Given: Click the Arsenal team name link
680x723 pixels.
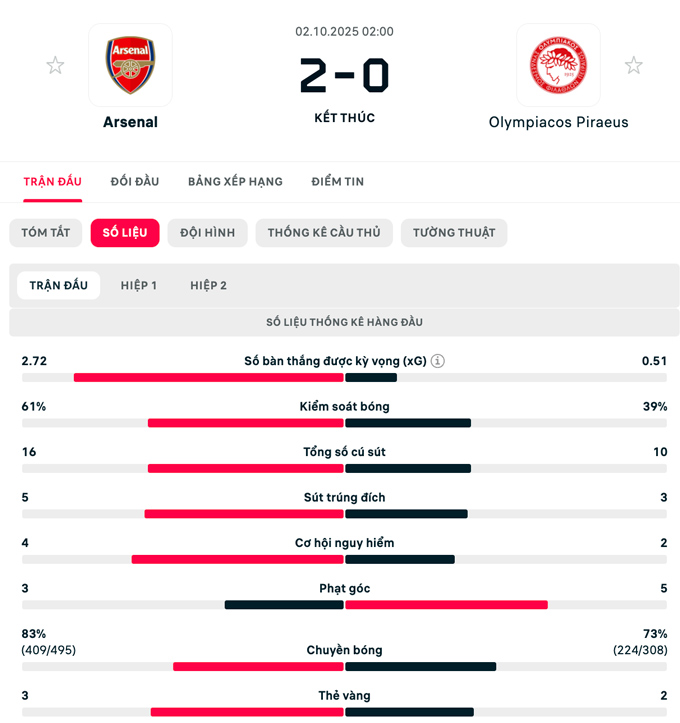Looking at the screenshot, I should point(130,122).
